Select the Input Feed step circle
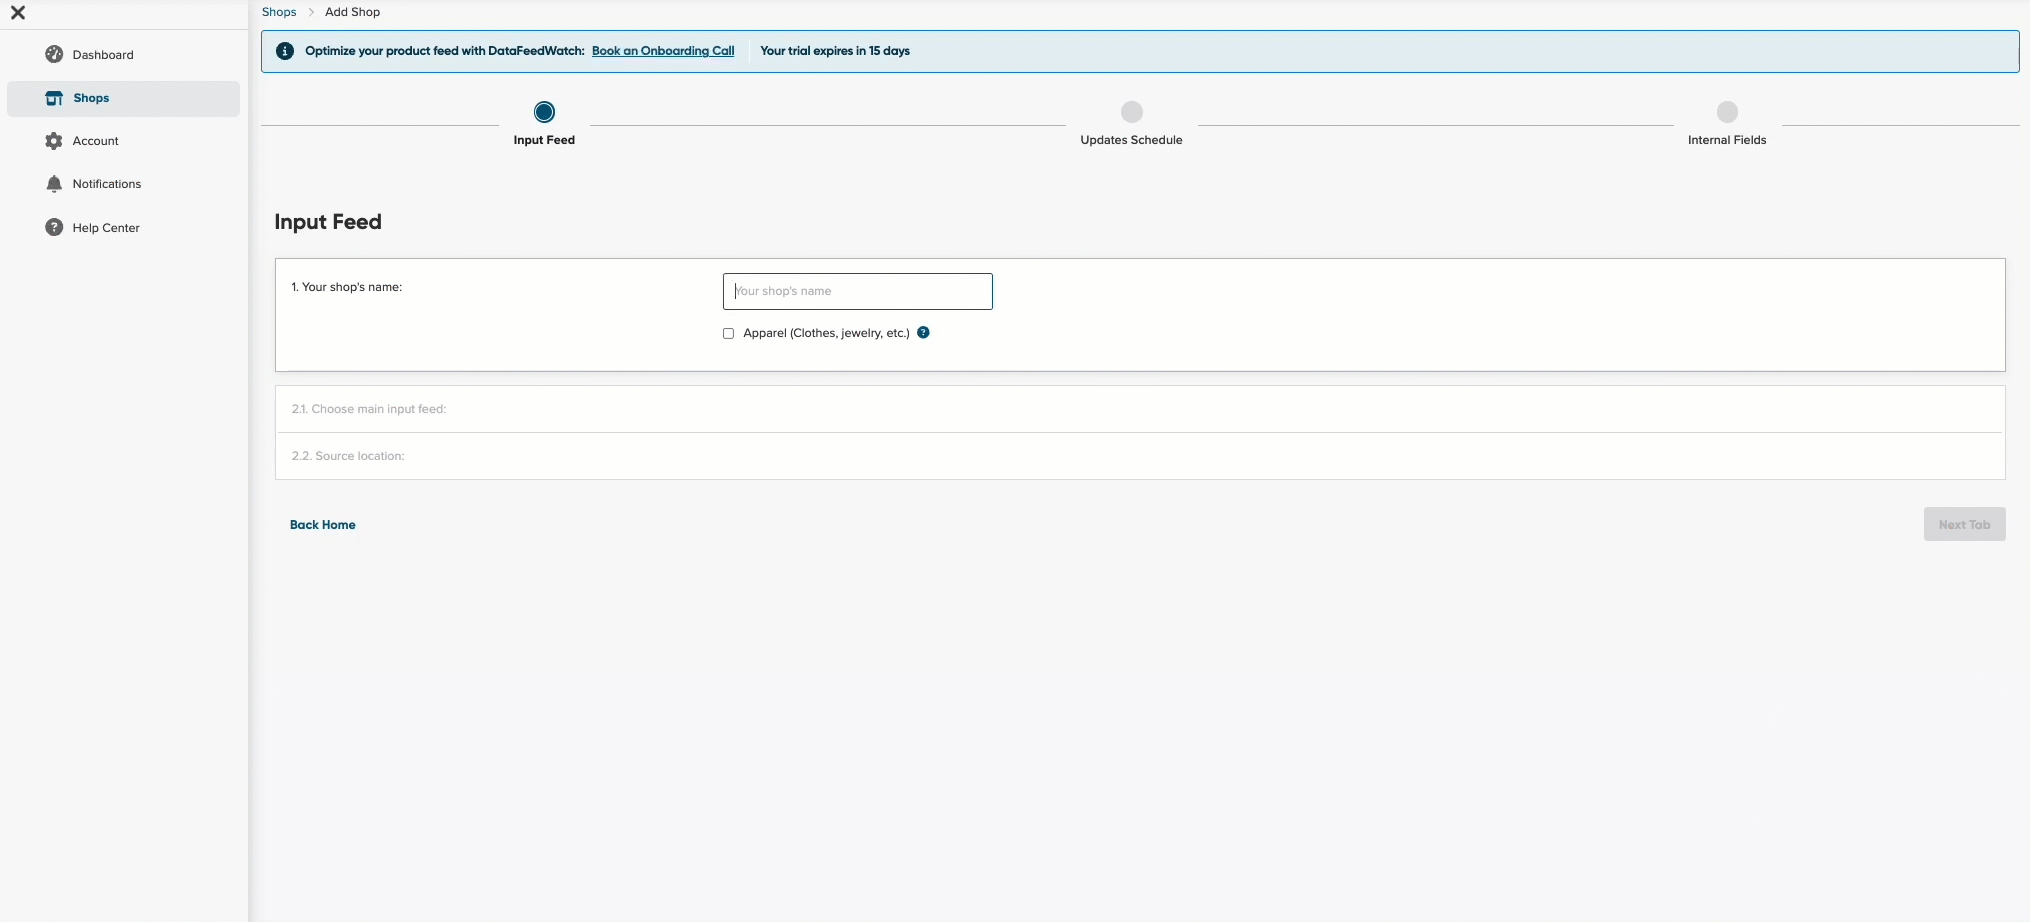2030x922 pixels. tap(544, 112)
